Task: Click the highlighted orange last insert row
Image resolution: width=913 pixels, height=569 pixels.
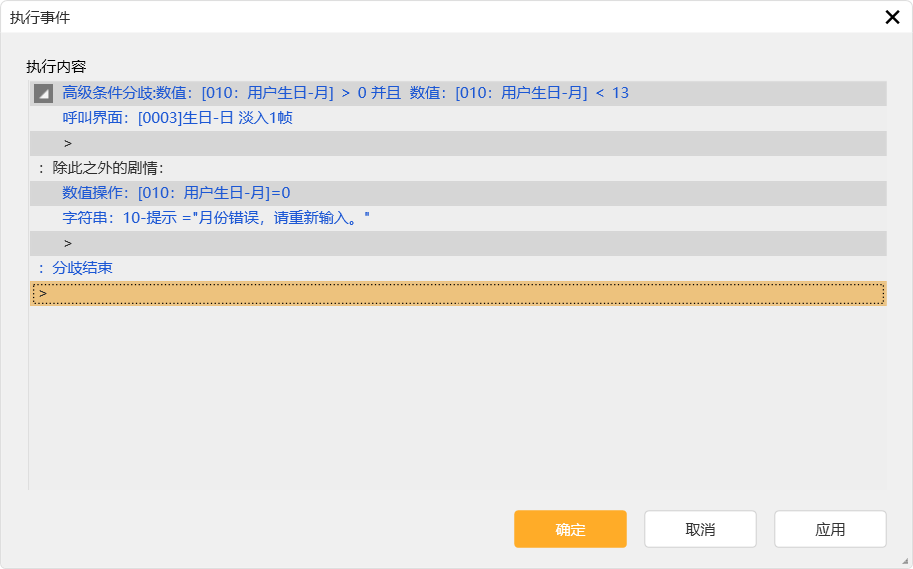Action: [458, 293]
